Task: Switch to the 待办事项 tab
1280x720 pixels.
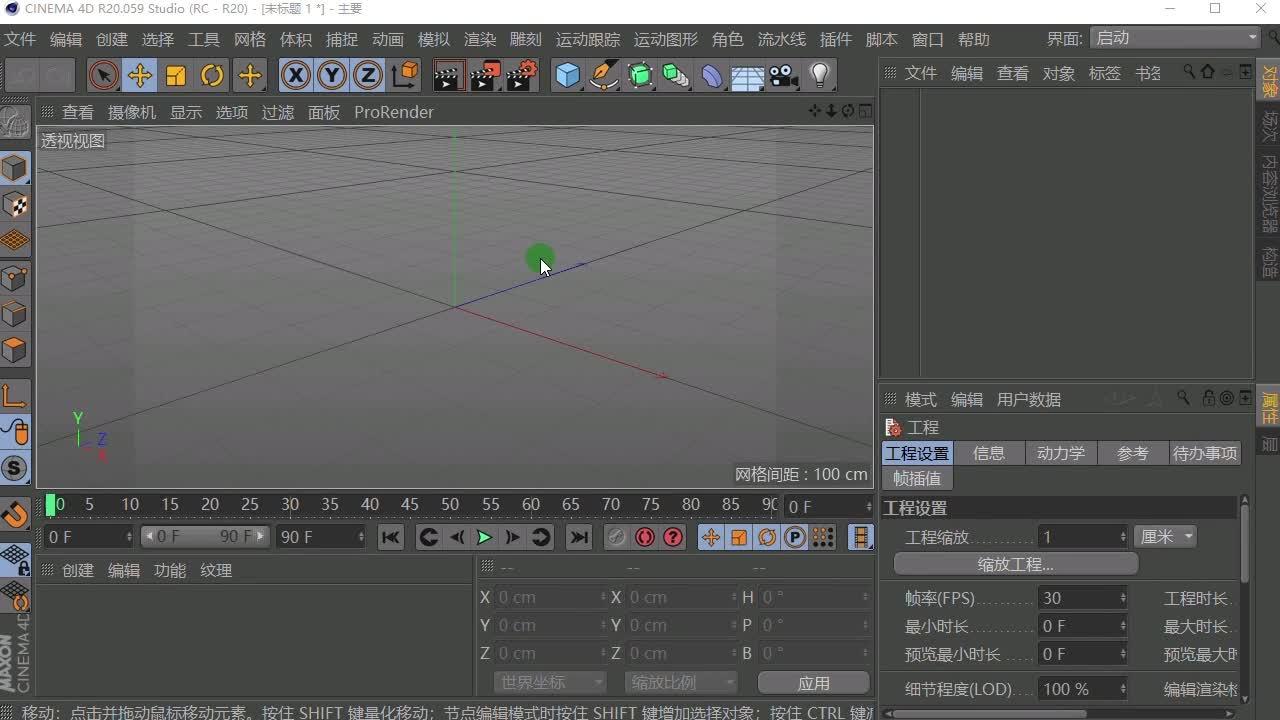Action: [1205, 453]
